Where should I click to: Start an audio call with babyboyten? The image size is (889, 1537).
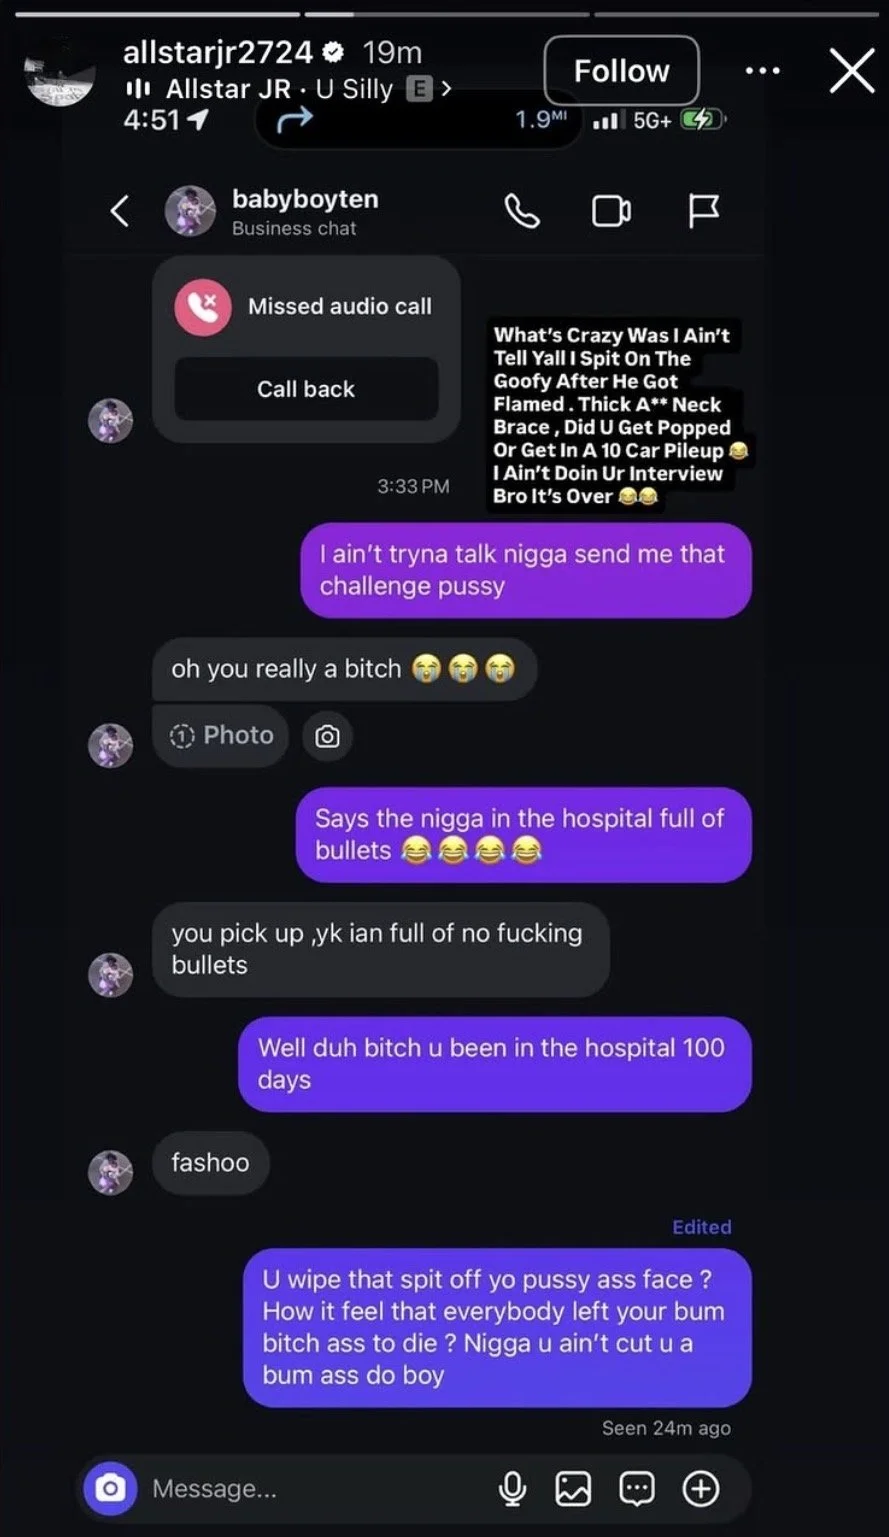pyautogui.click(x=522, y=211)
